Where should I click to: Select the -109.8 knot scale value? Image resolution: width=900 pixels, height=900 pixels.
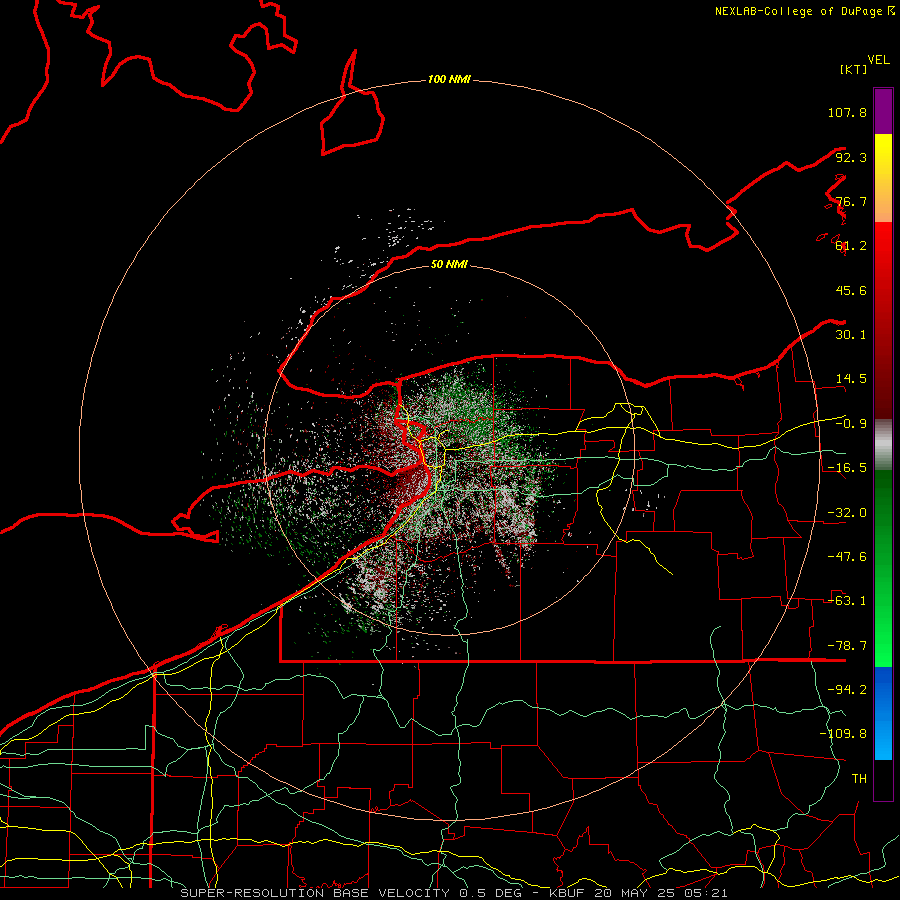tap(843, 734)
